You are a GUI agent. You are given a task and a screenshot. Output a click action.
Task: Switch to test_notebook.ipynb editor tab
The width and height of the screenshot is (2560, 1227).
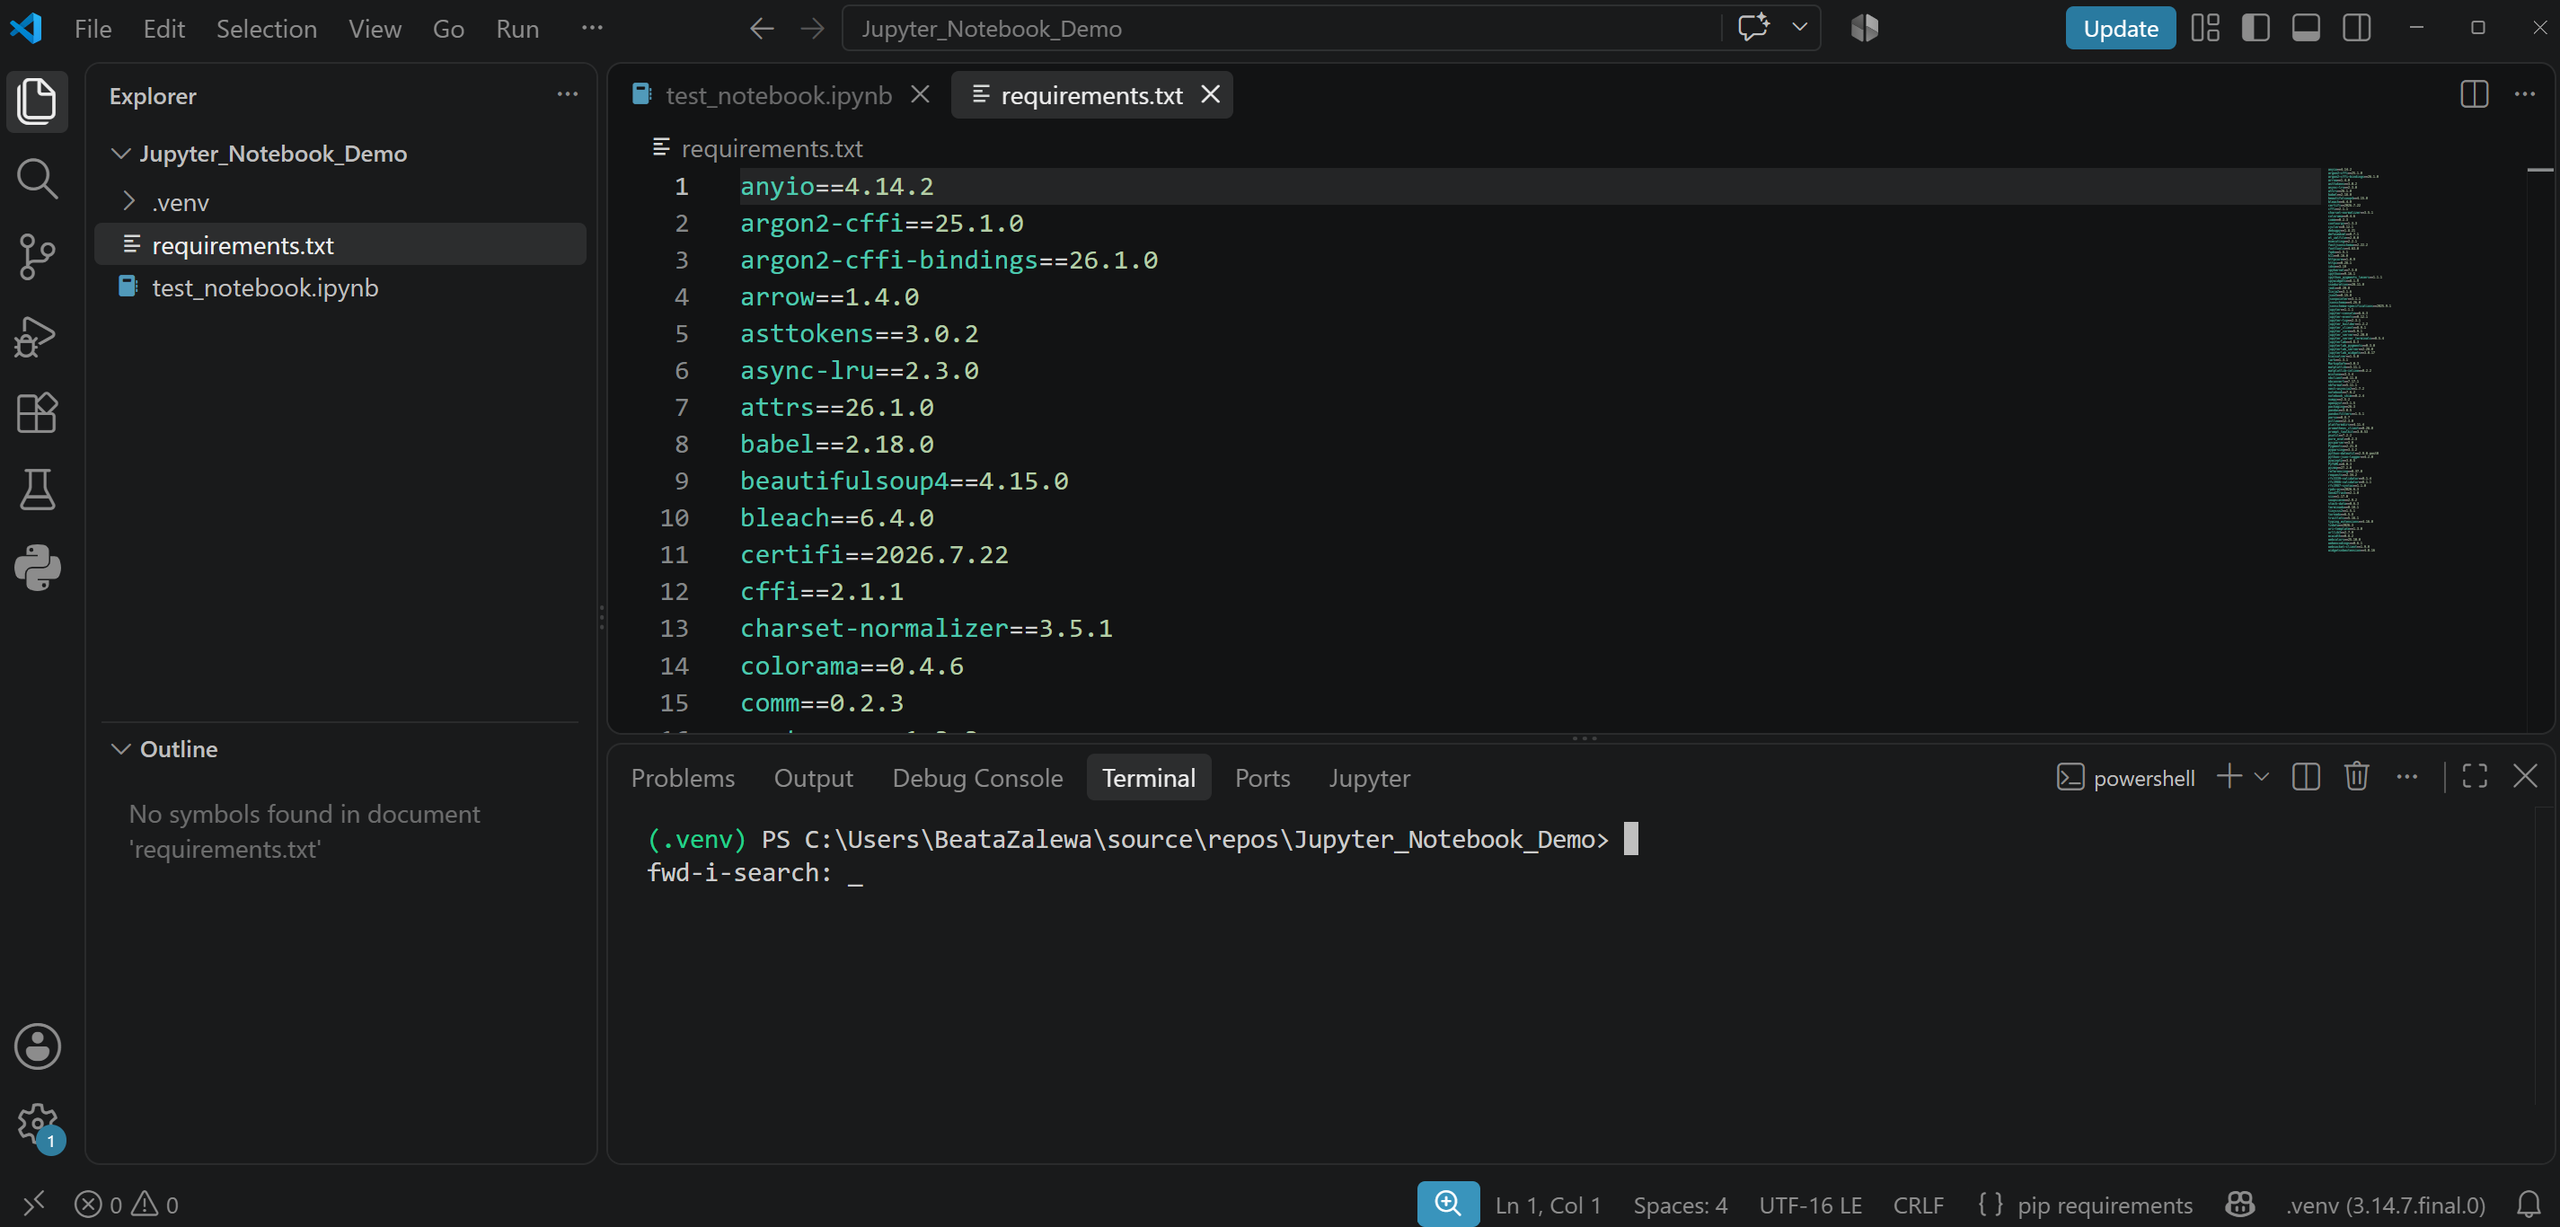click(779, 95)
